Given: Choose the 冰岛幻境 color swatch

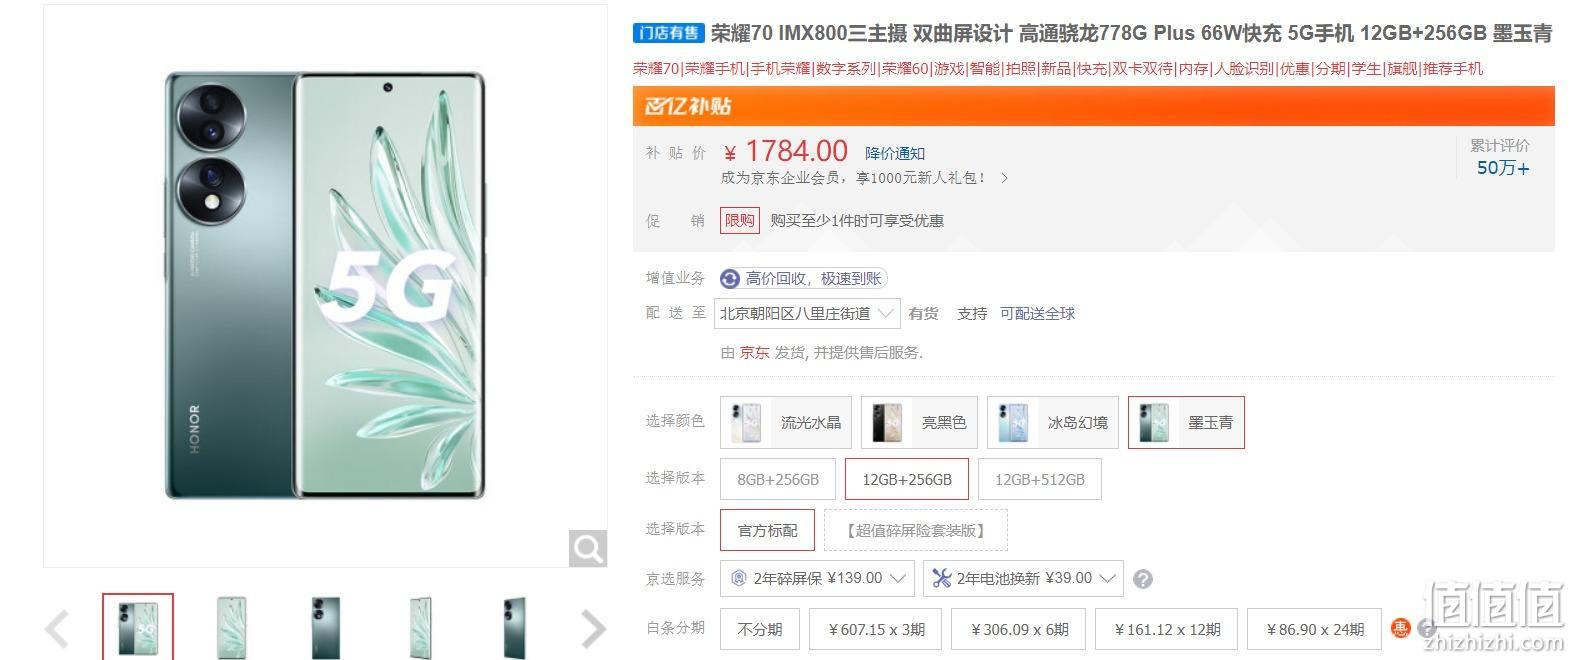Looking at the screenshot, I should click(1053, 422).
